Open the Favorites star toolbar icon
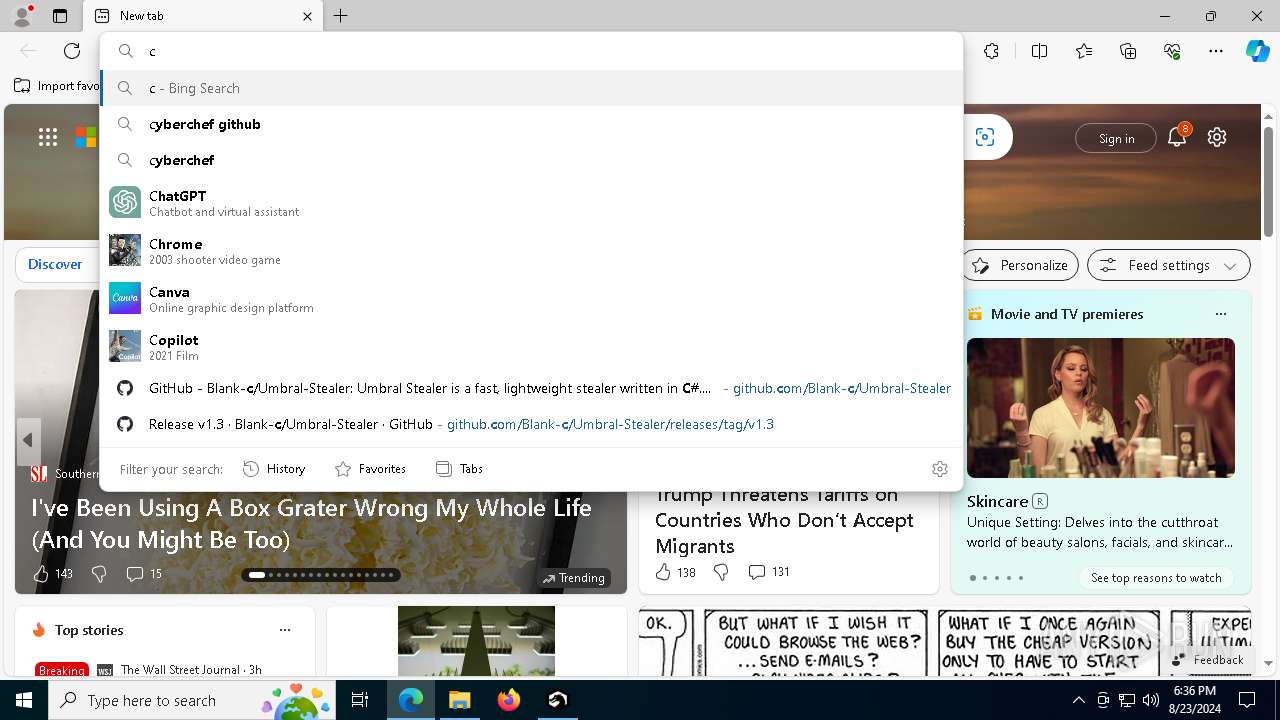Viewport: 1280px width, 720px height. pos(1084,51)
